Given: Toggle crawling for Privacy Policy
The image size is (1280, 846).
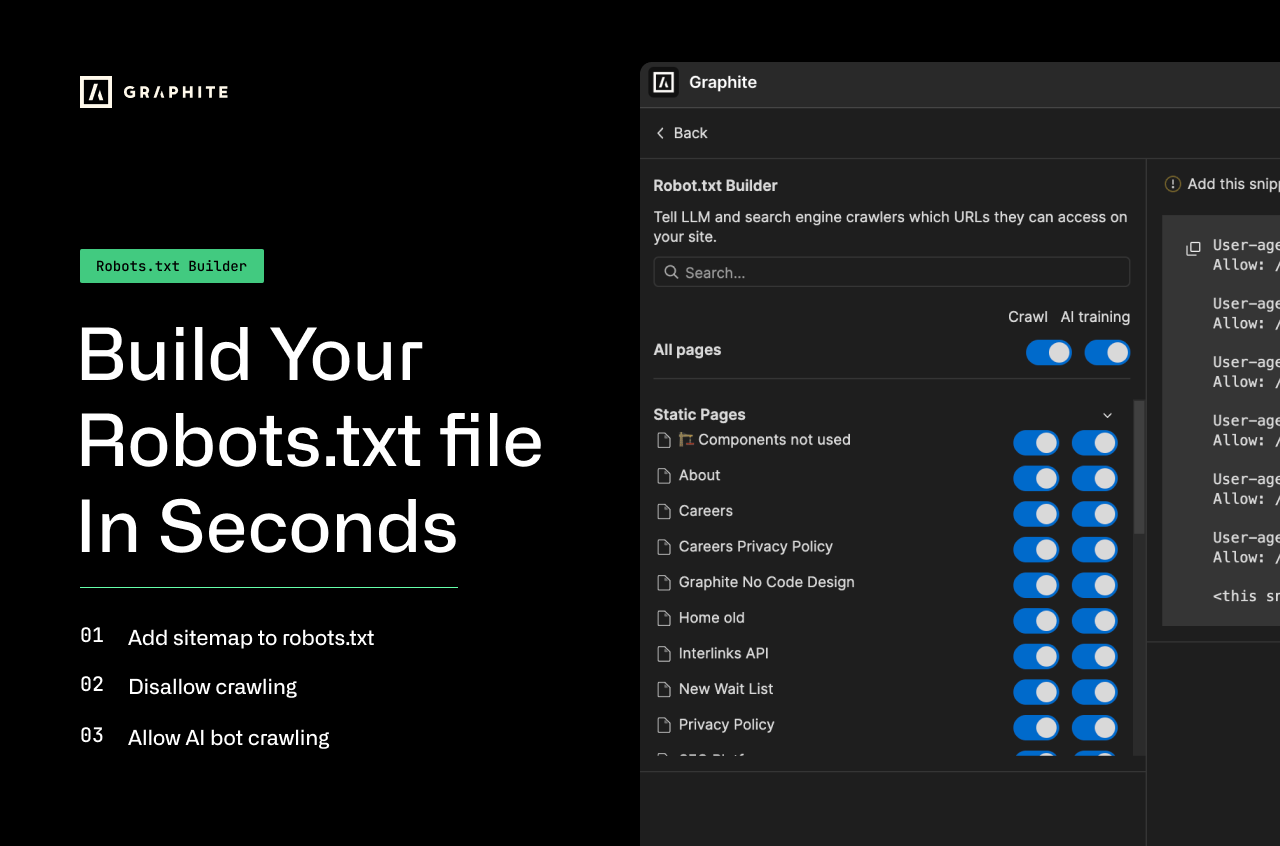Looking at the screenshot, I should coord(1035,727).
